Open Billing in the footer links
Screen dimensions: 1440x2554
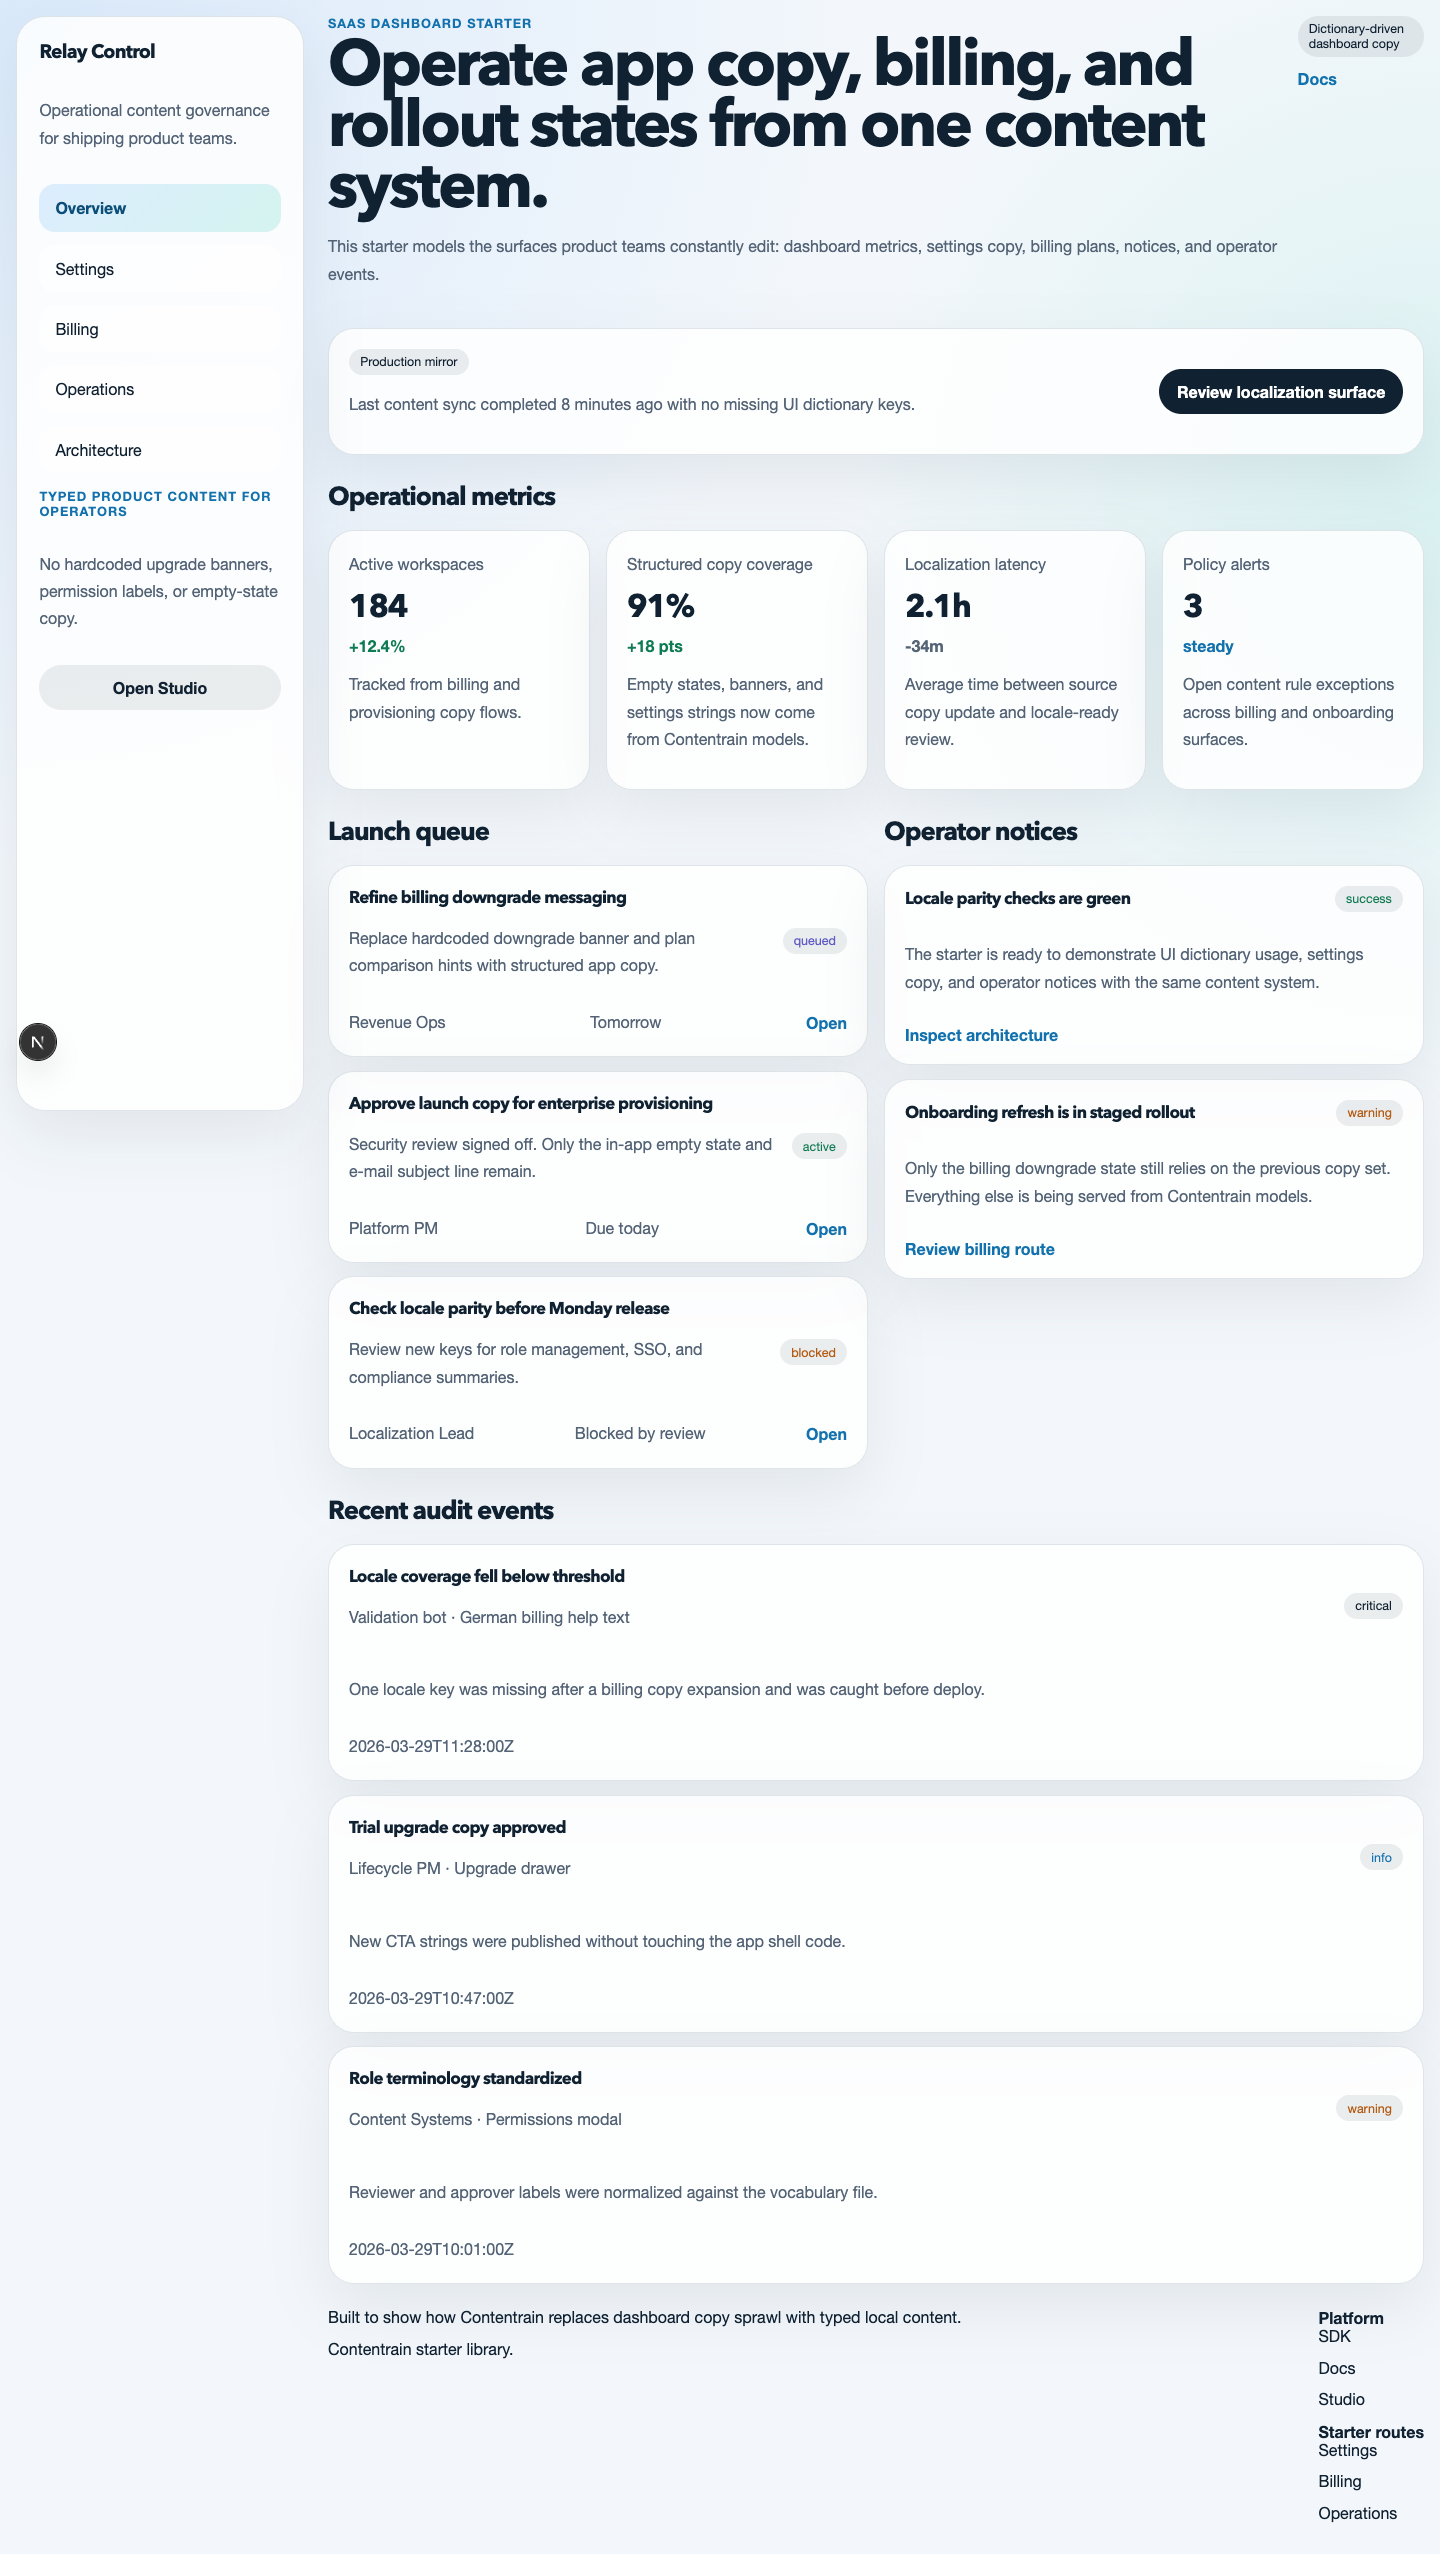click(1340, 2481)
